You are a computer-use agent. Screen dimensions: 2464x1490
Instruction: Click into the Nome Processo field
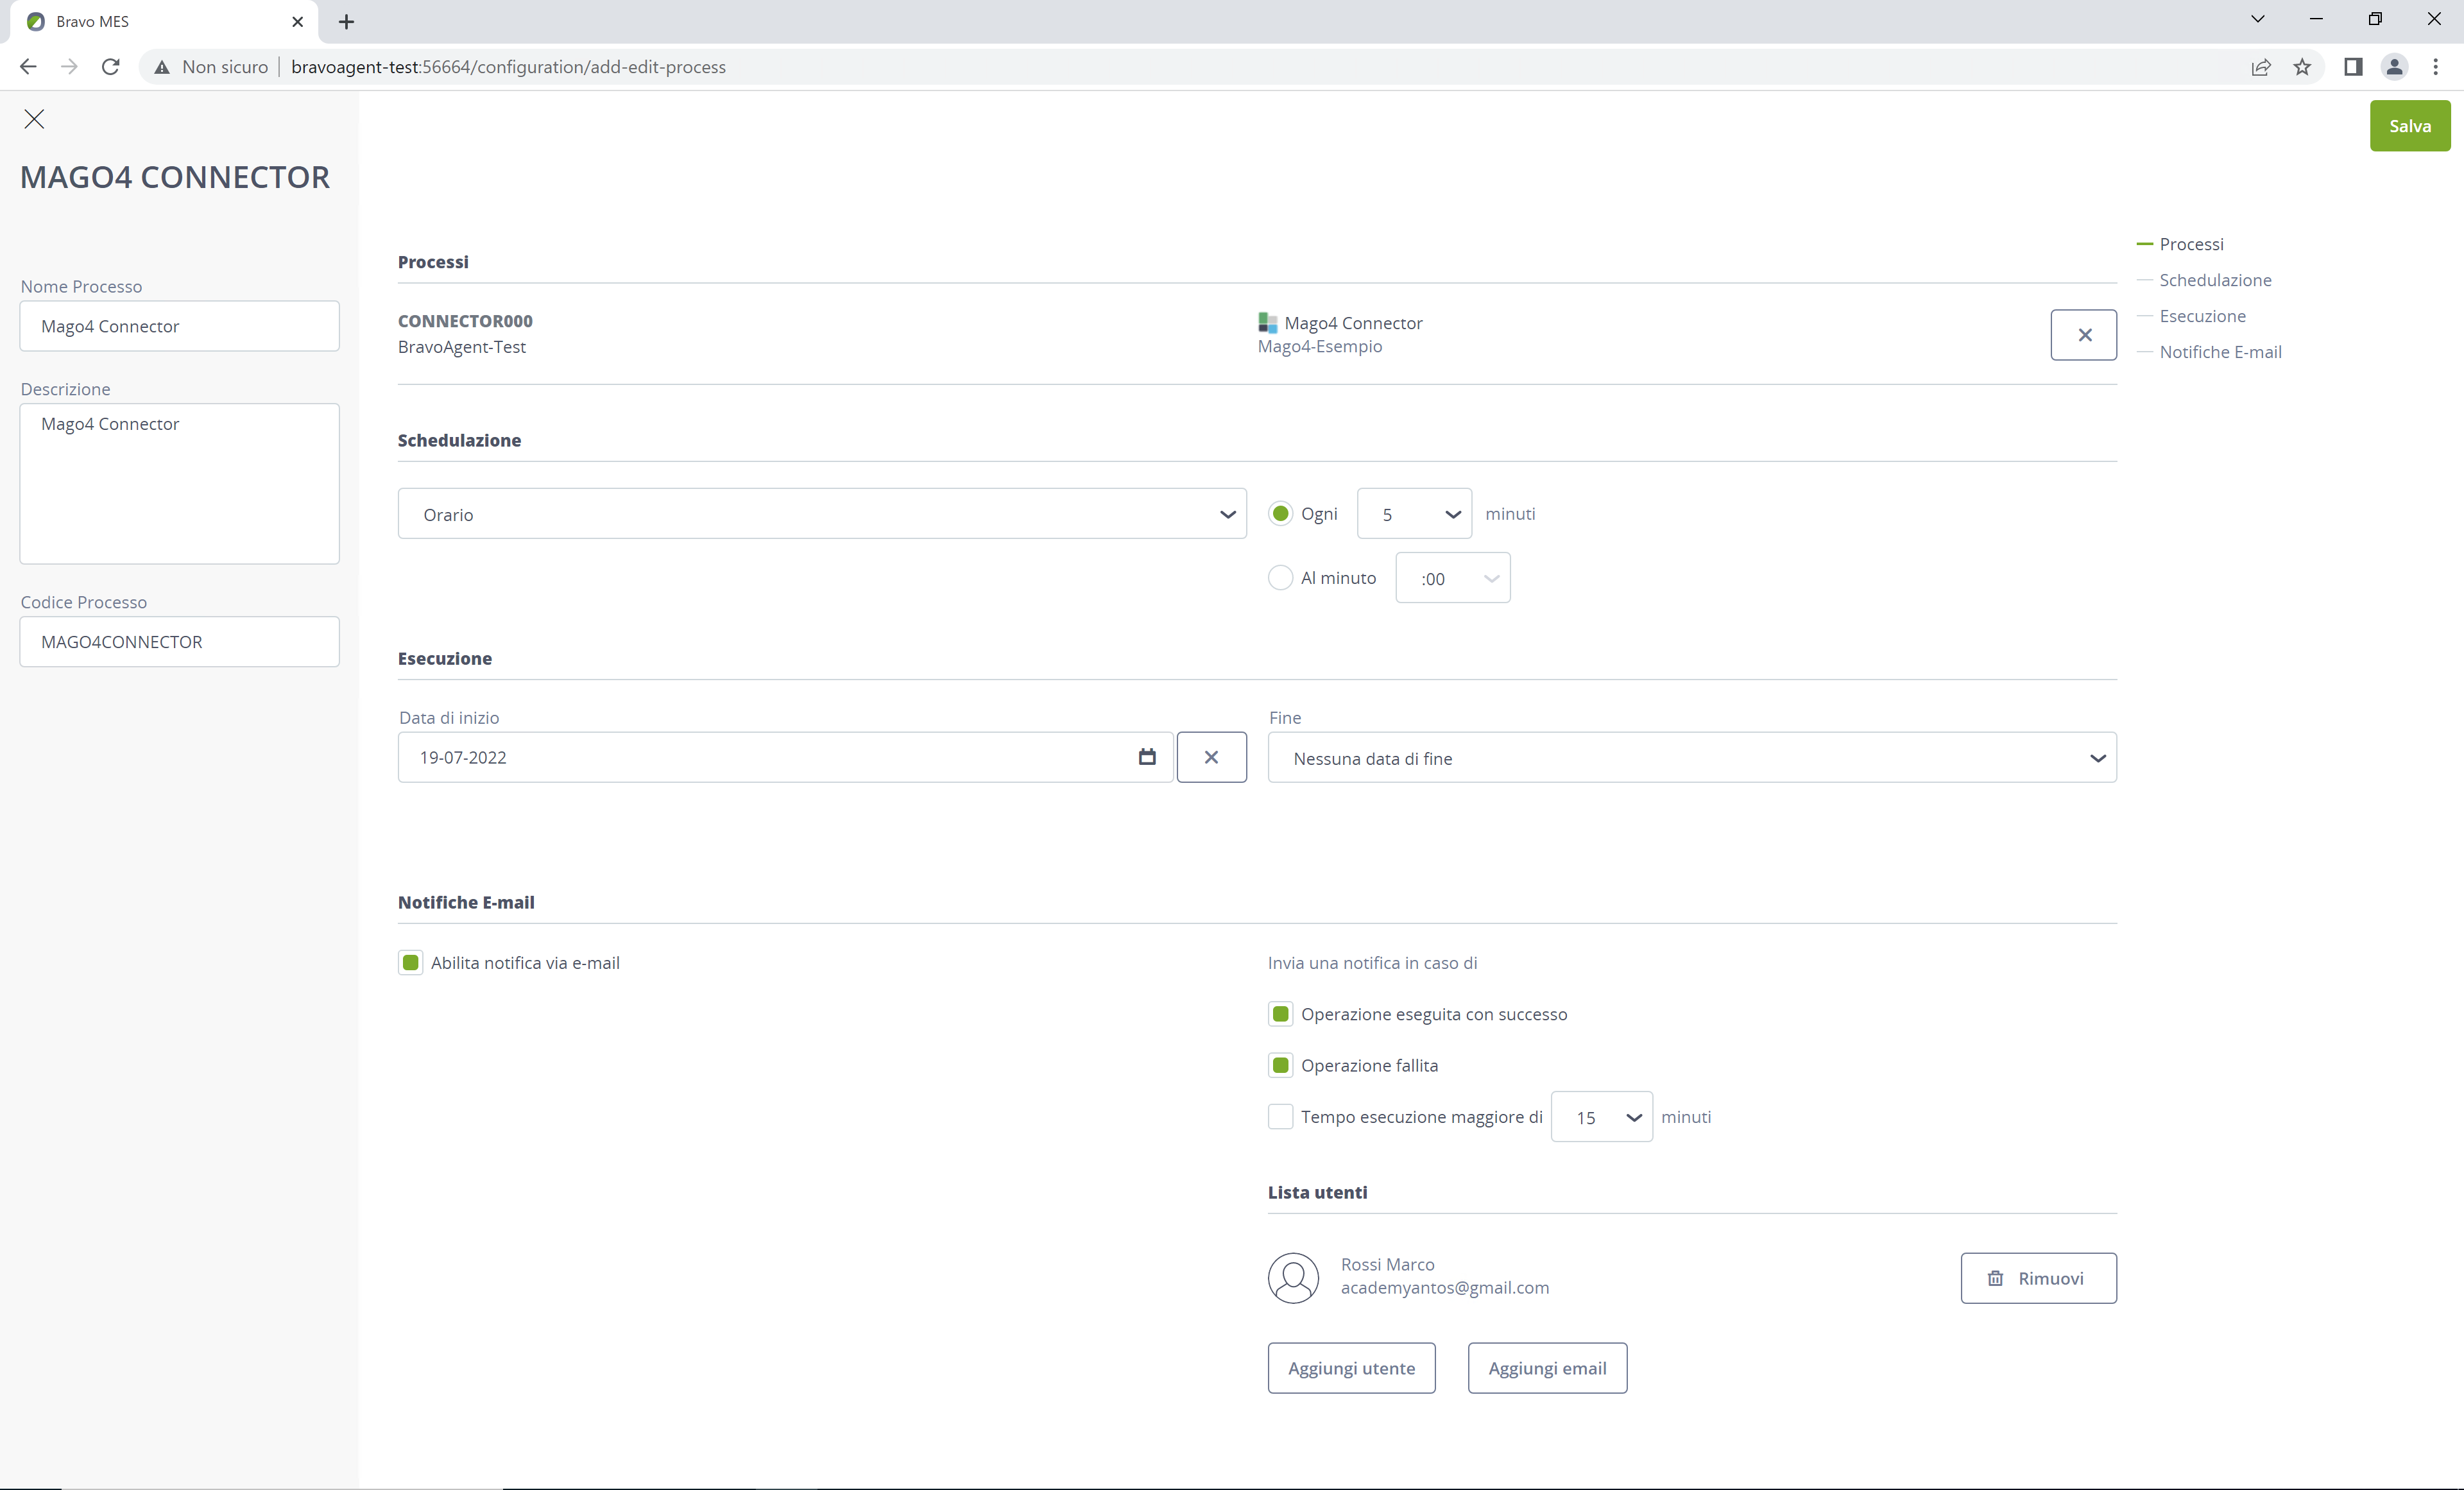point(180,326)
